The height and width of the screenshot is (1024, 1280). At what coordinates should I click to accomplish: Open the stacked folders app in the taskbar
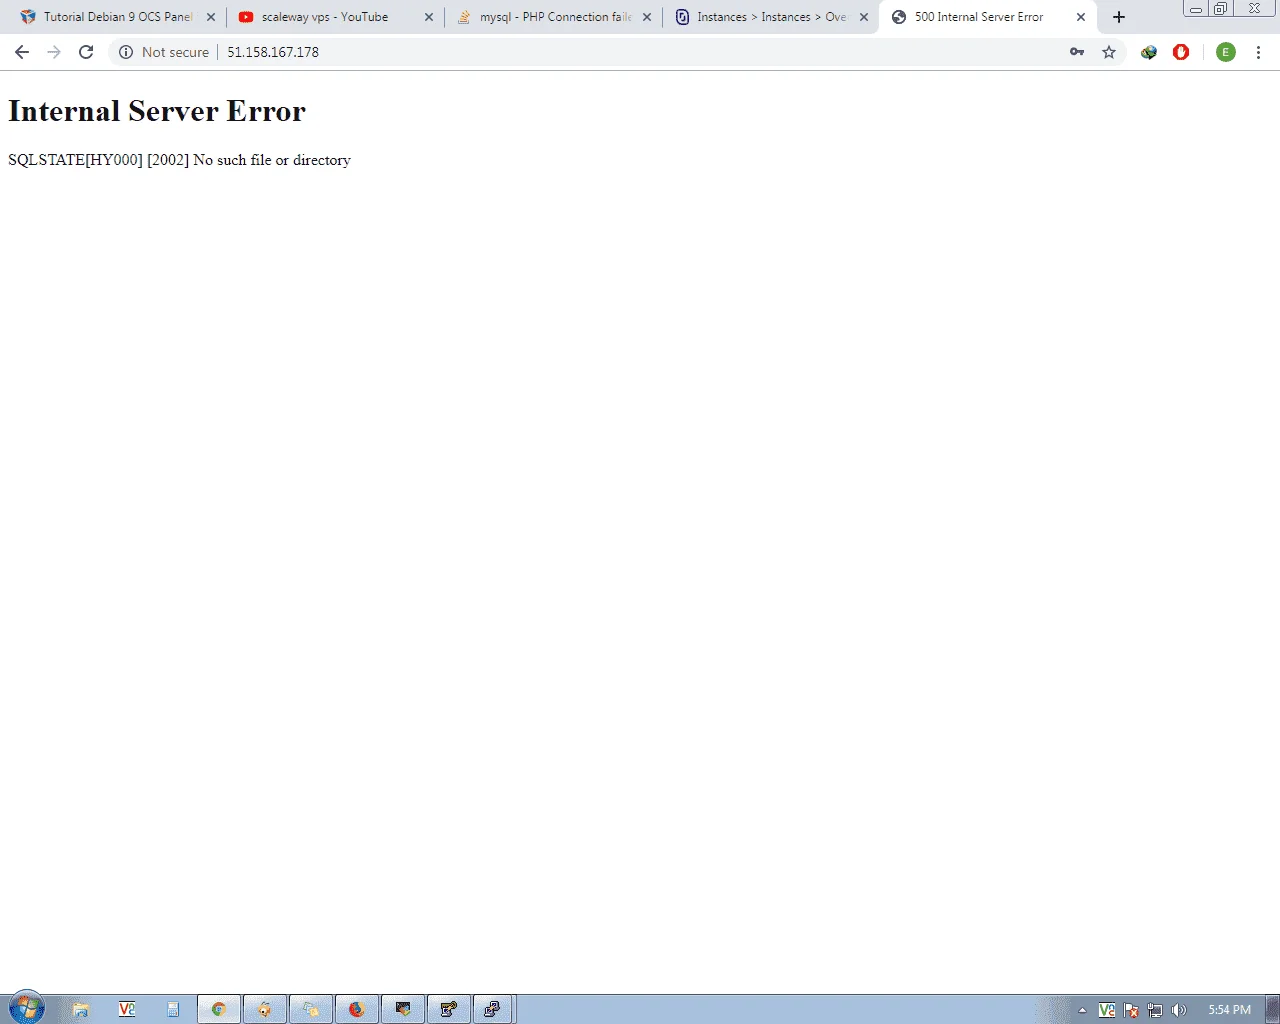pos(310,1010)
